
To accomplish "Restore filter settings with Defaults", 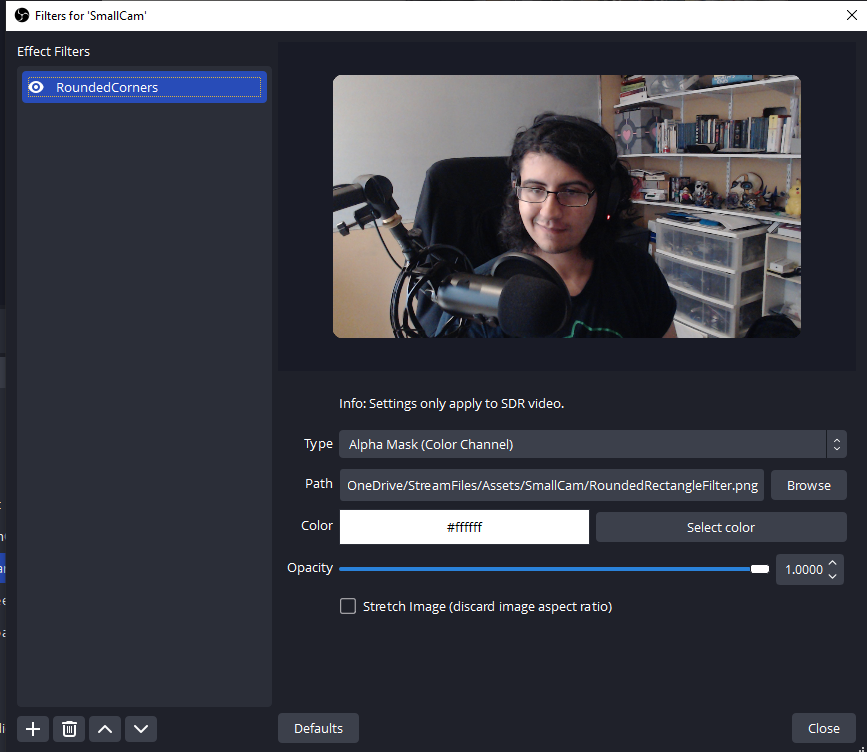I will (318, 728).
